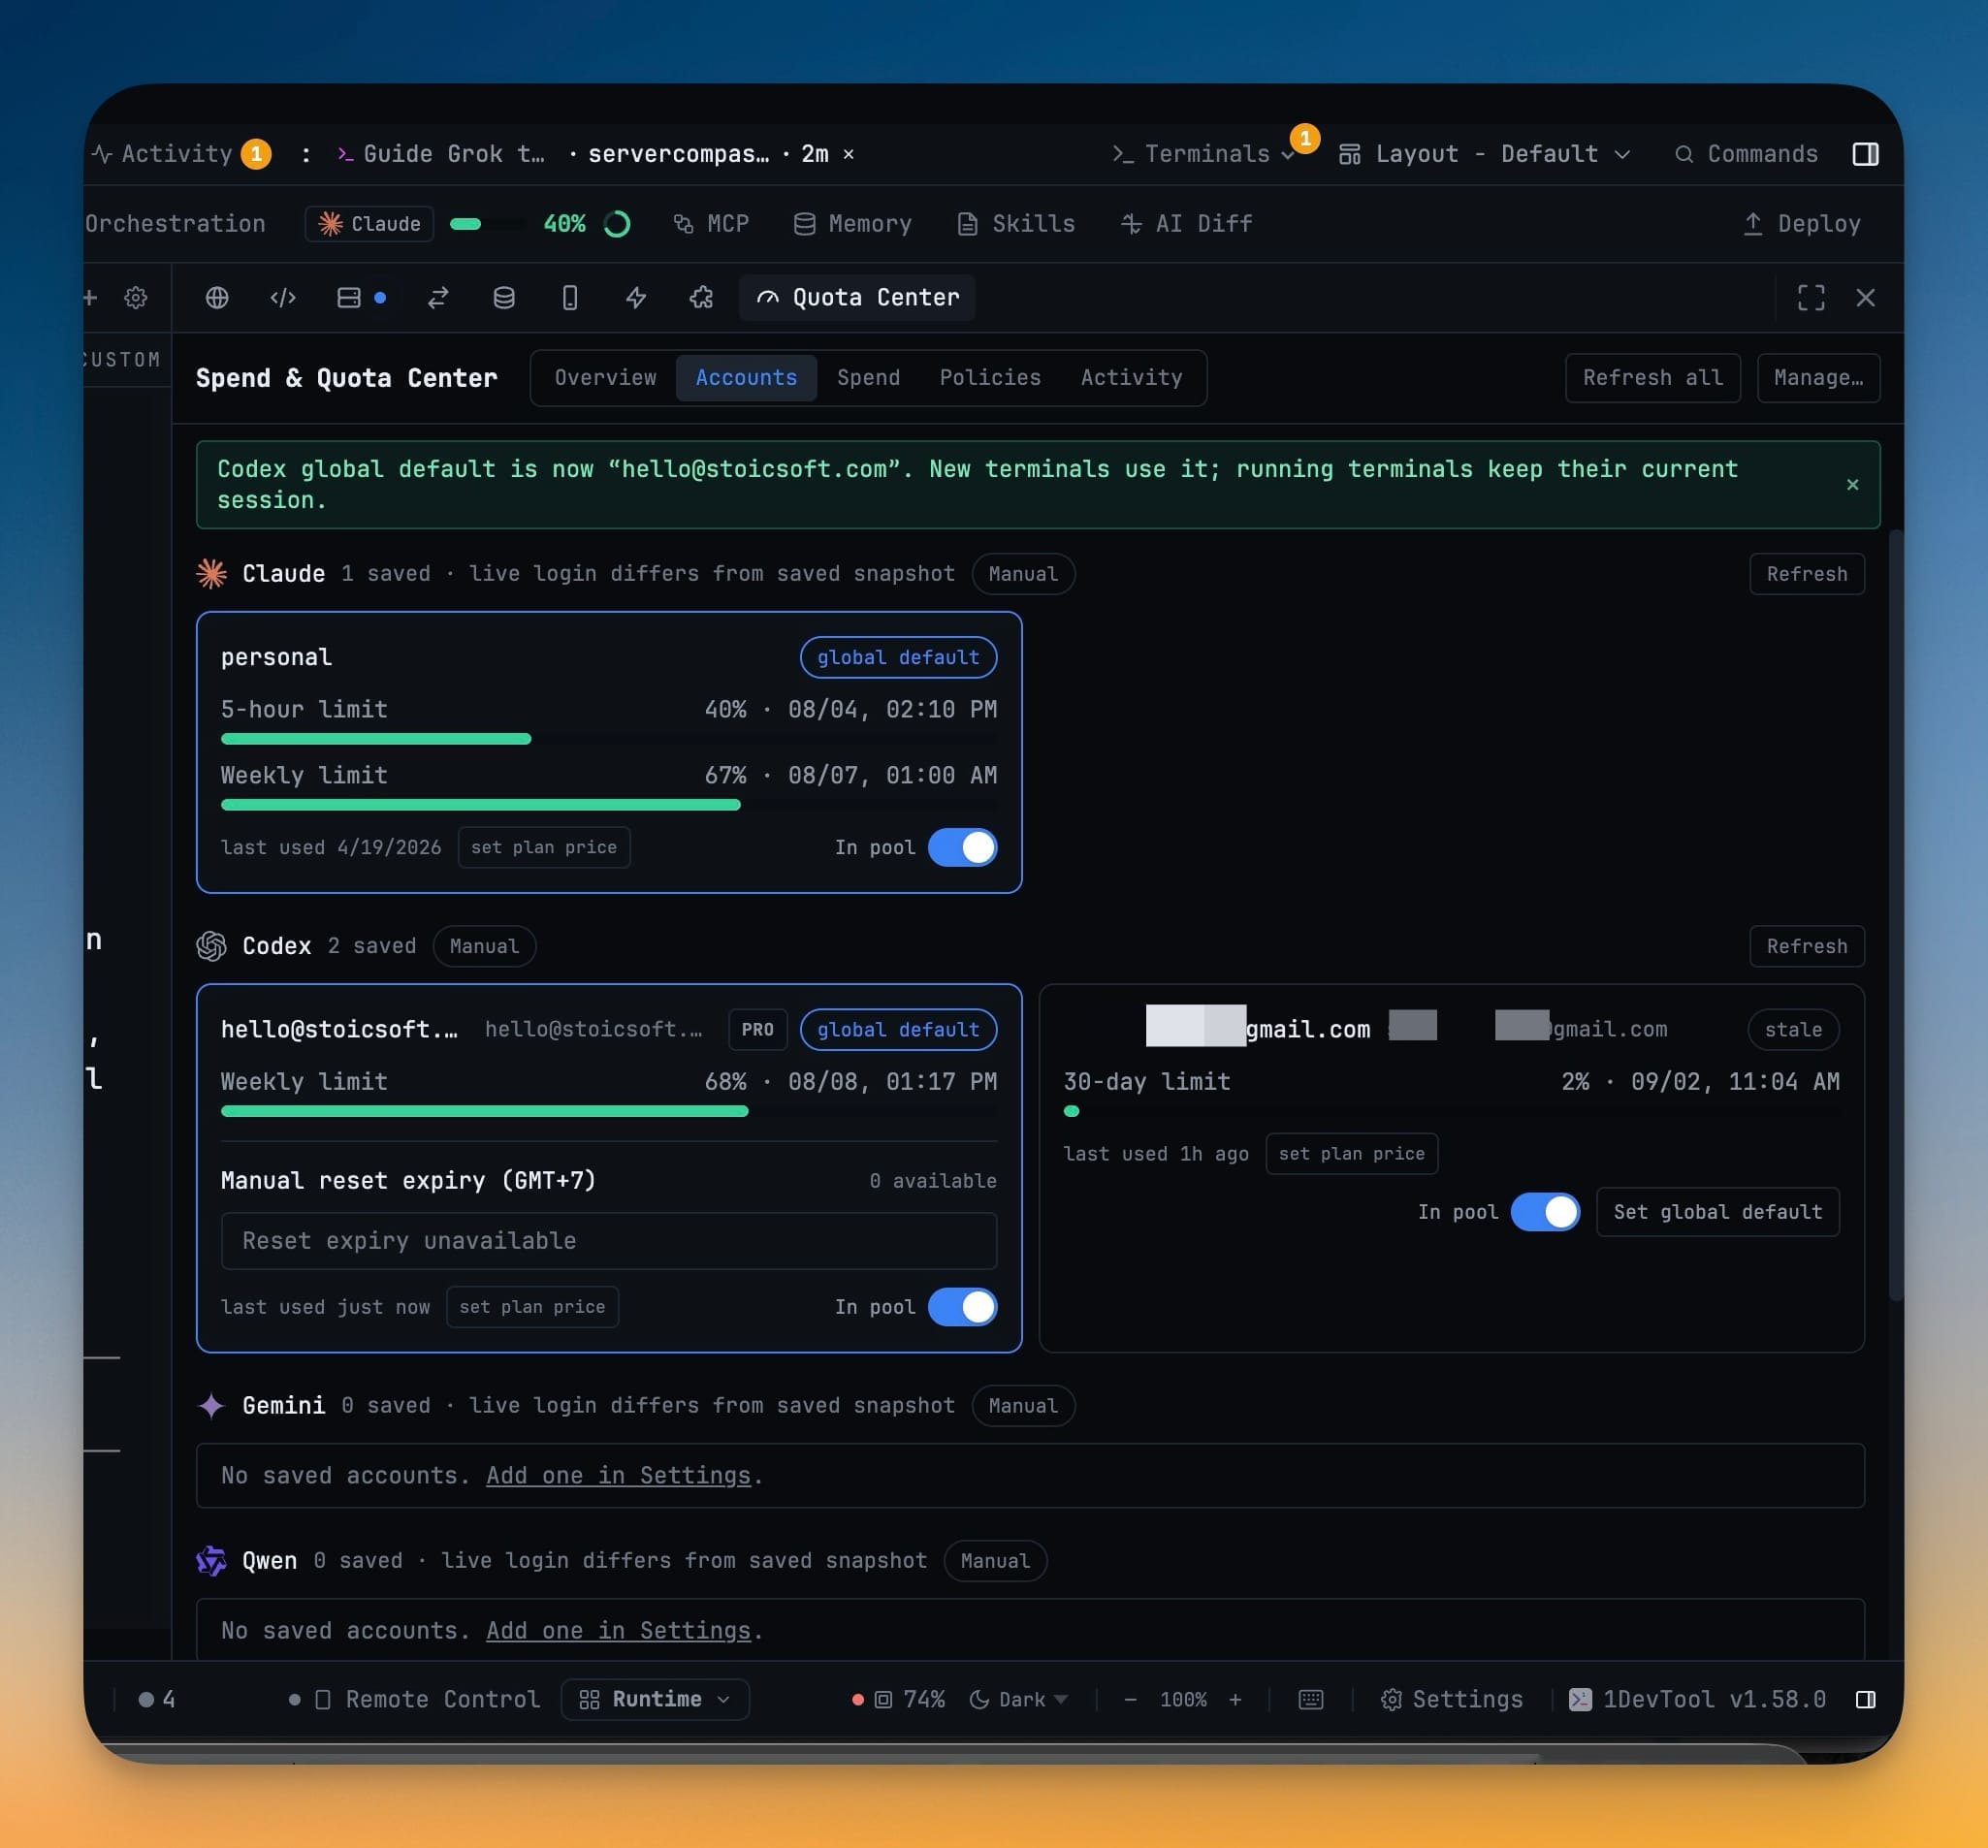Toggle In pool for the personal Claude account
Viewport: 1988px width, 1848px height.
(x=962, y=848)
